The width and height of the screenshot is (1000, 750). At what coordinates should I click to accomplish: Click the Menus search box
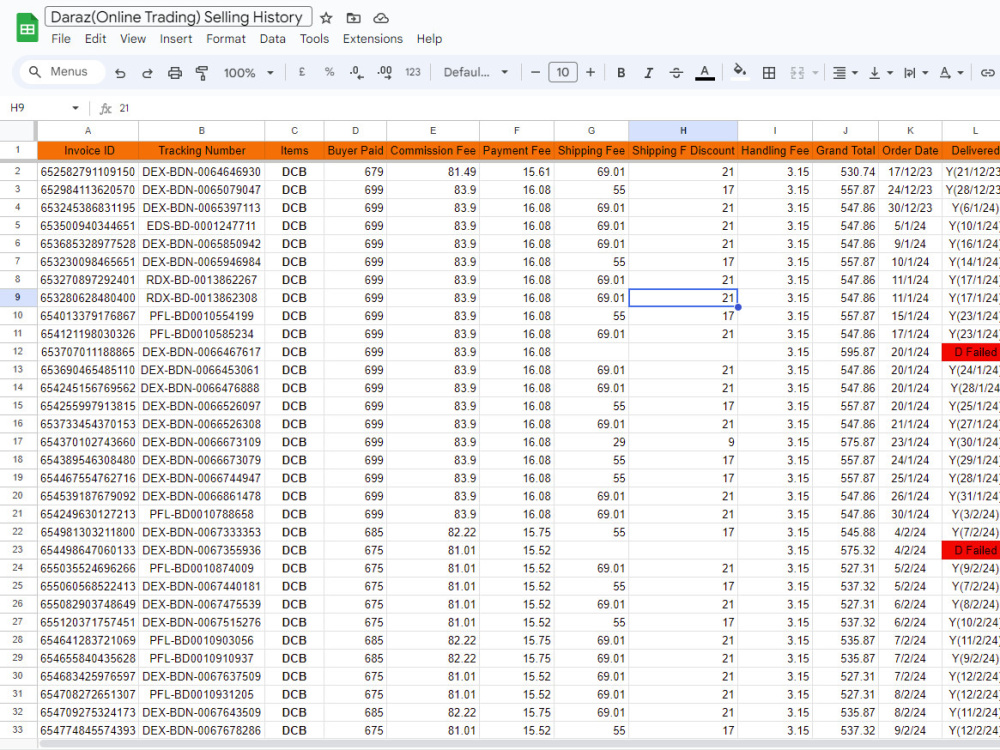tap(62, 71)
